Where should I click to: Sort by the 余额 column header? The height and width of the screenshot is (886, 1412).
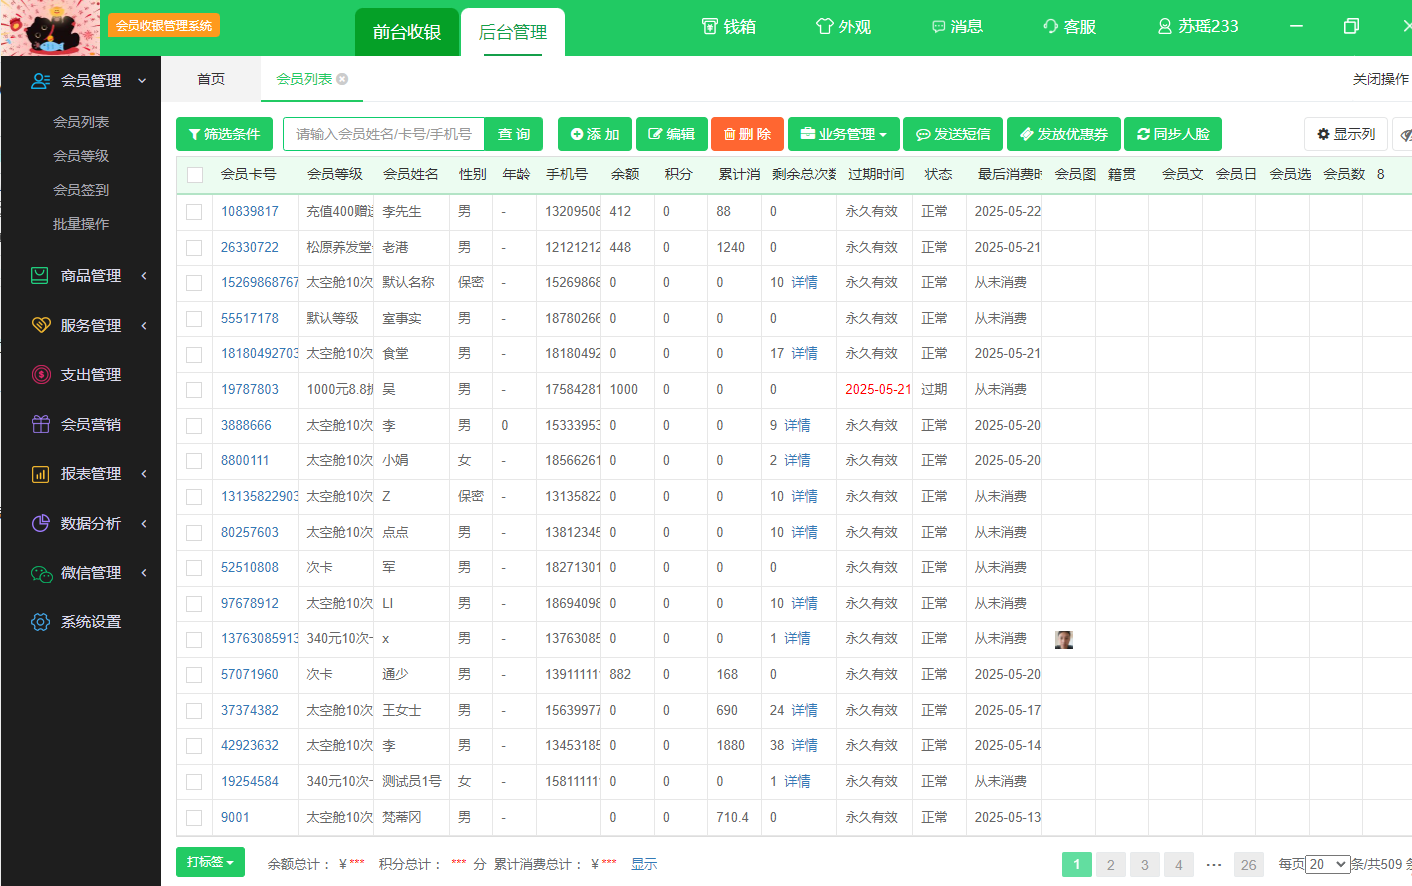pos(625,174)
